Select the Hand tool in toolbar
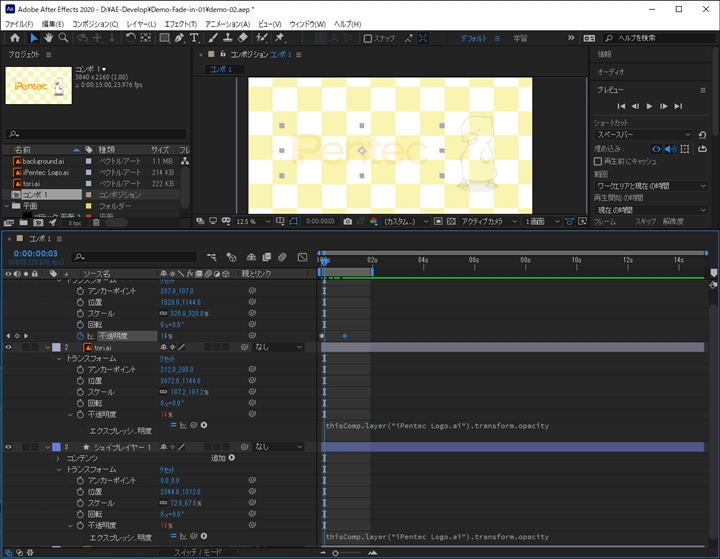 point(48,38)
